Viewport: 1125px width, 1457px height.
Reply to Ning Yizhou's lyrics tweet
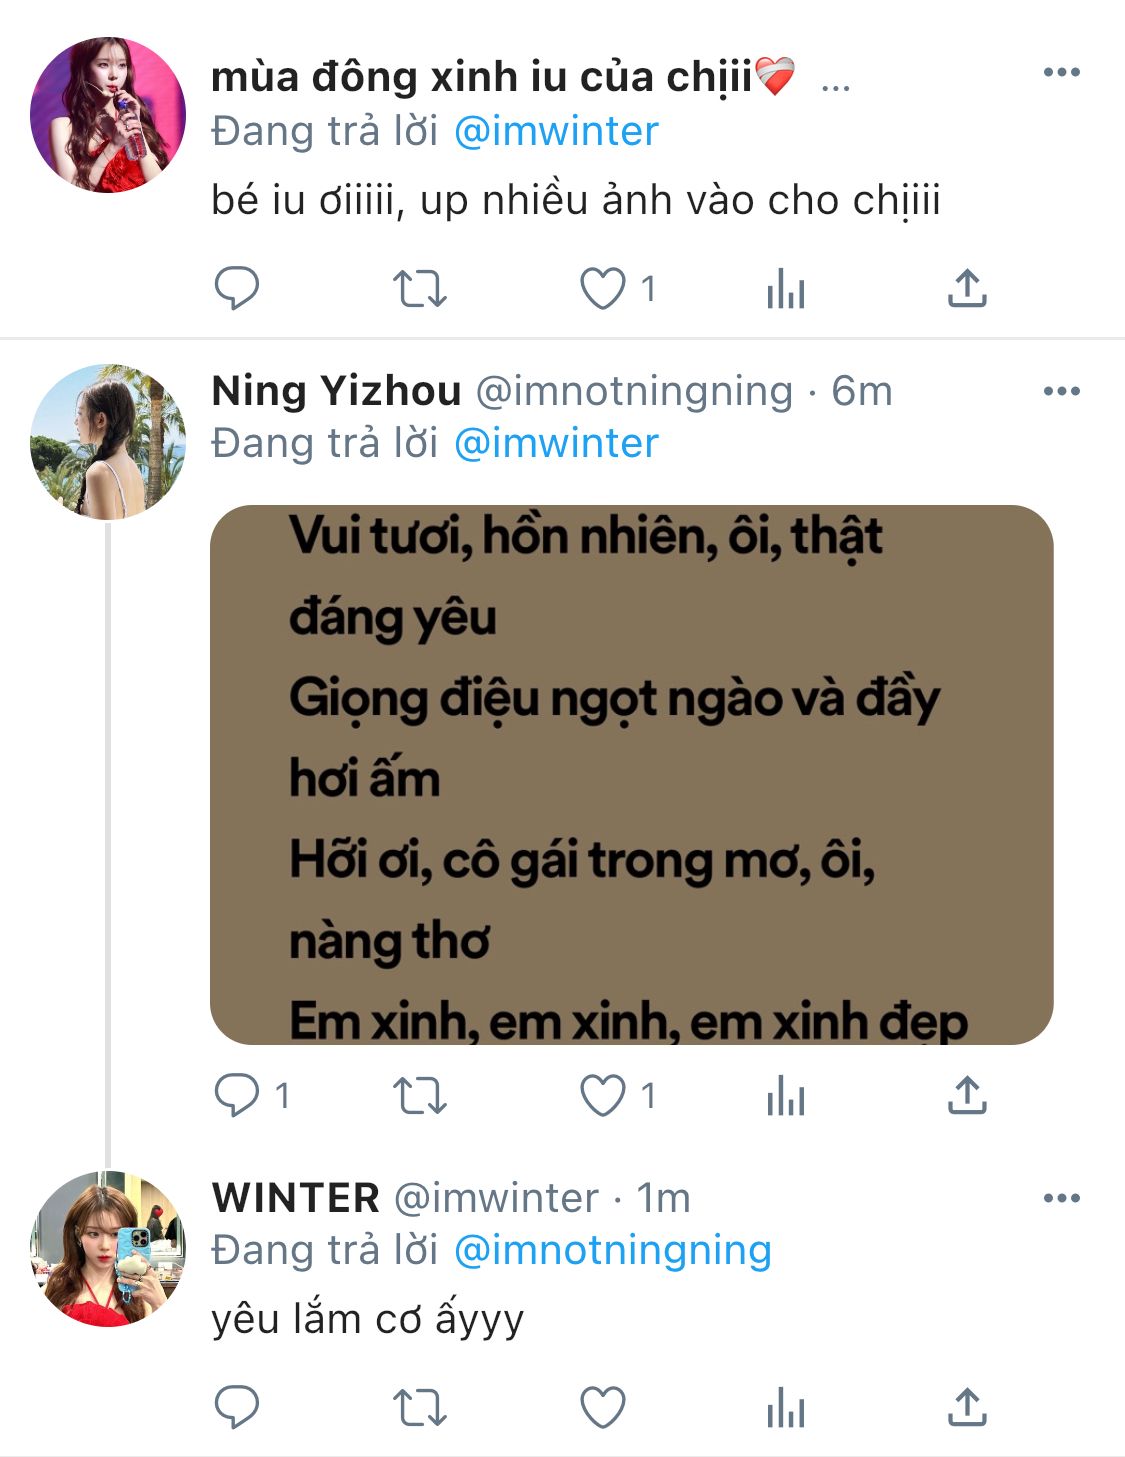[237, 1096]
